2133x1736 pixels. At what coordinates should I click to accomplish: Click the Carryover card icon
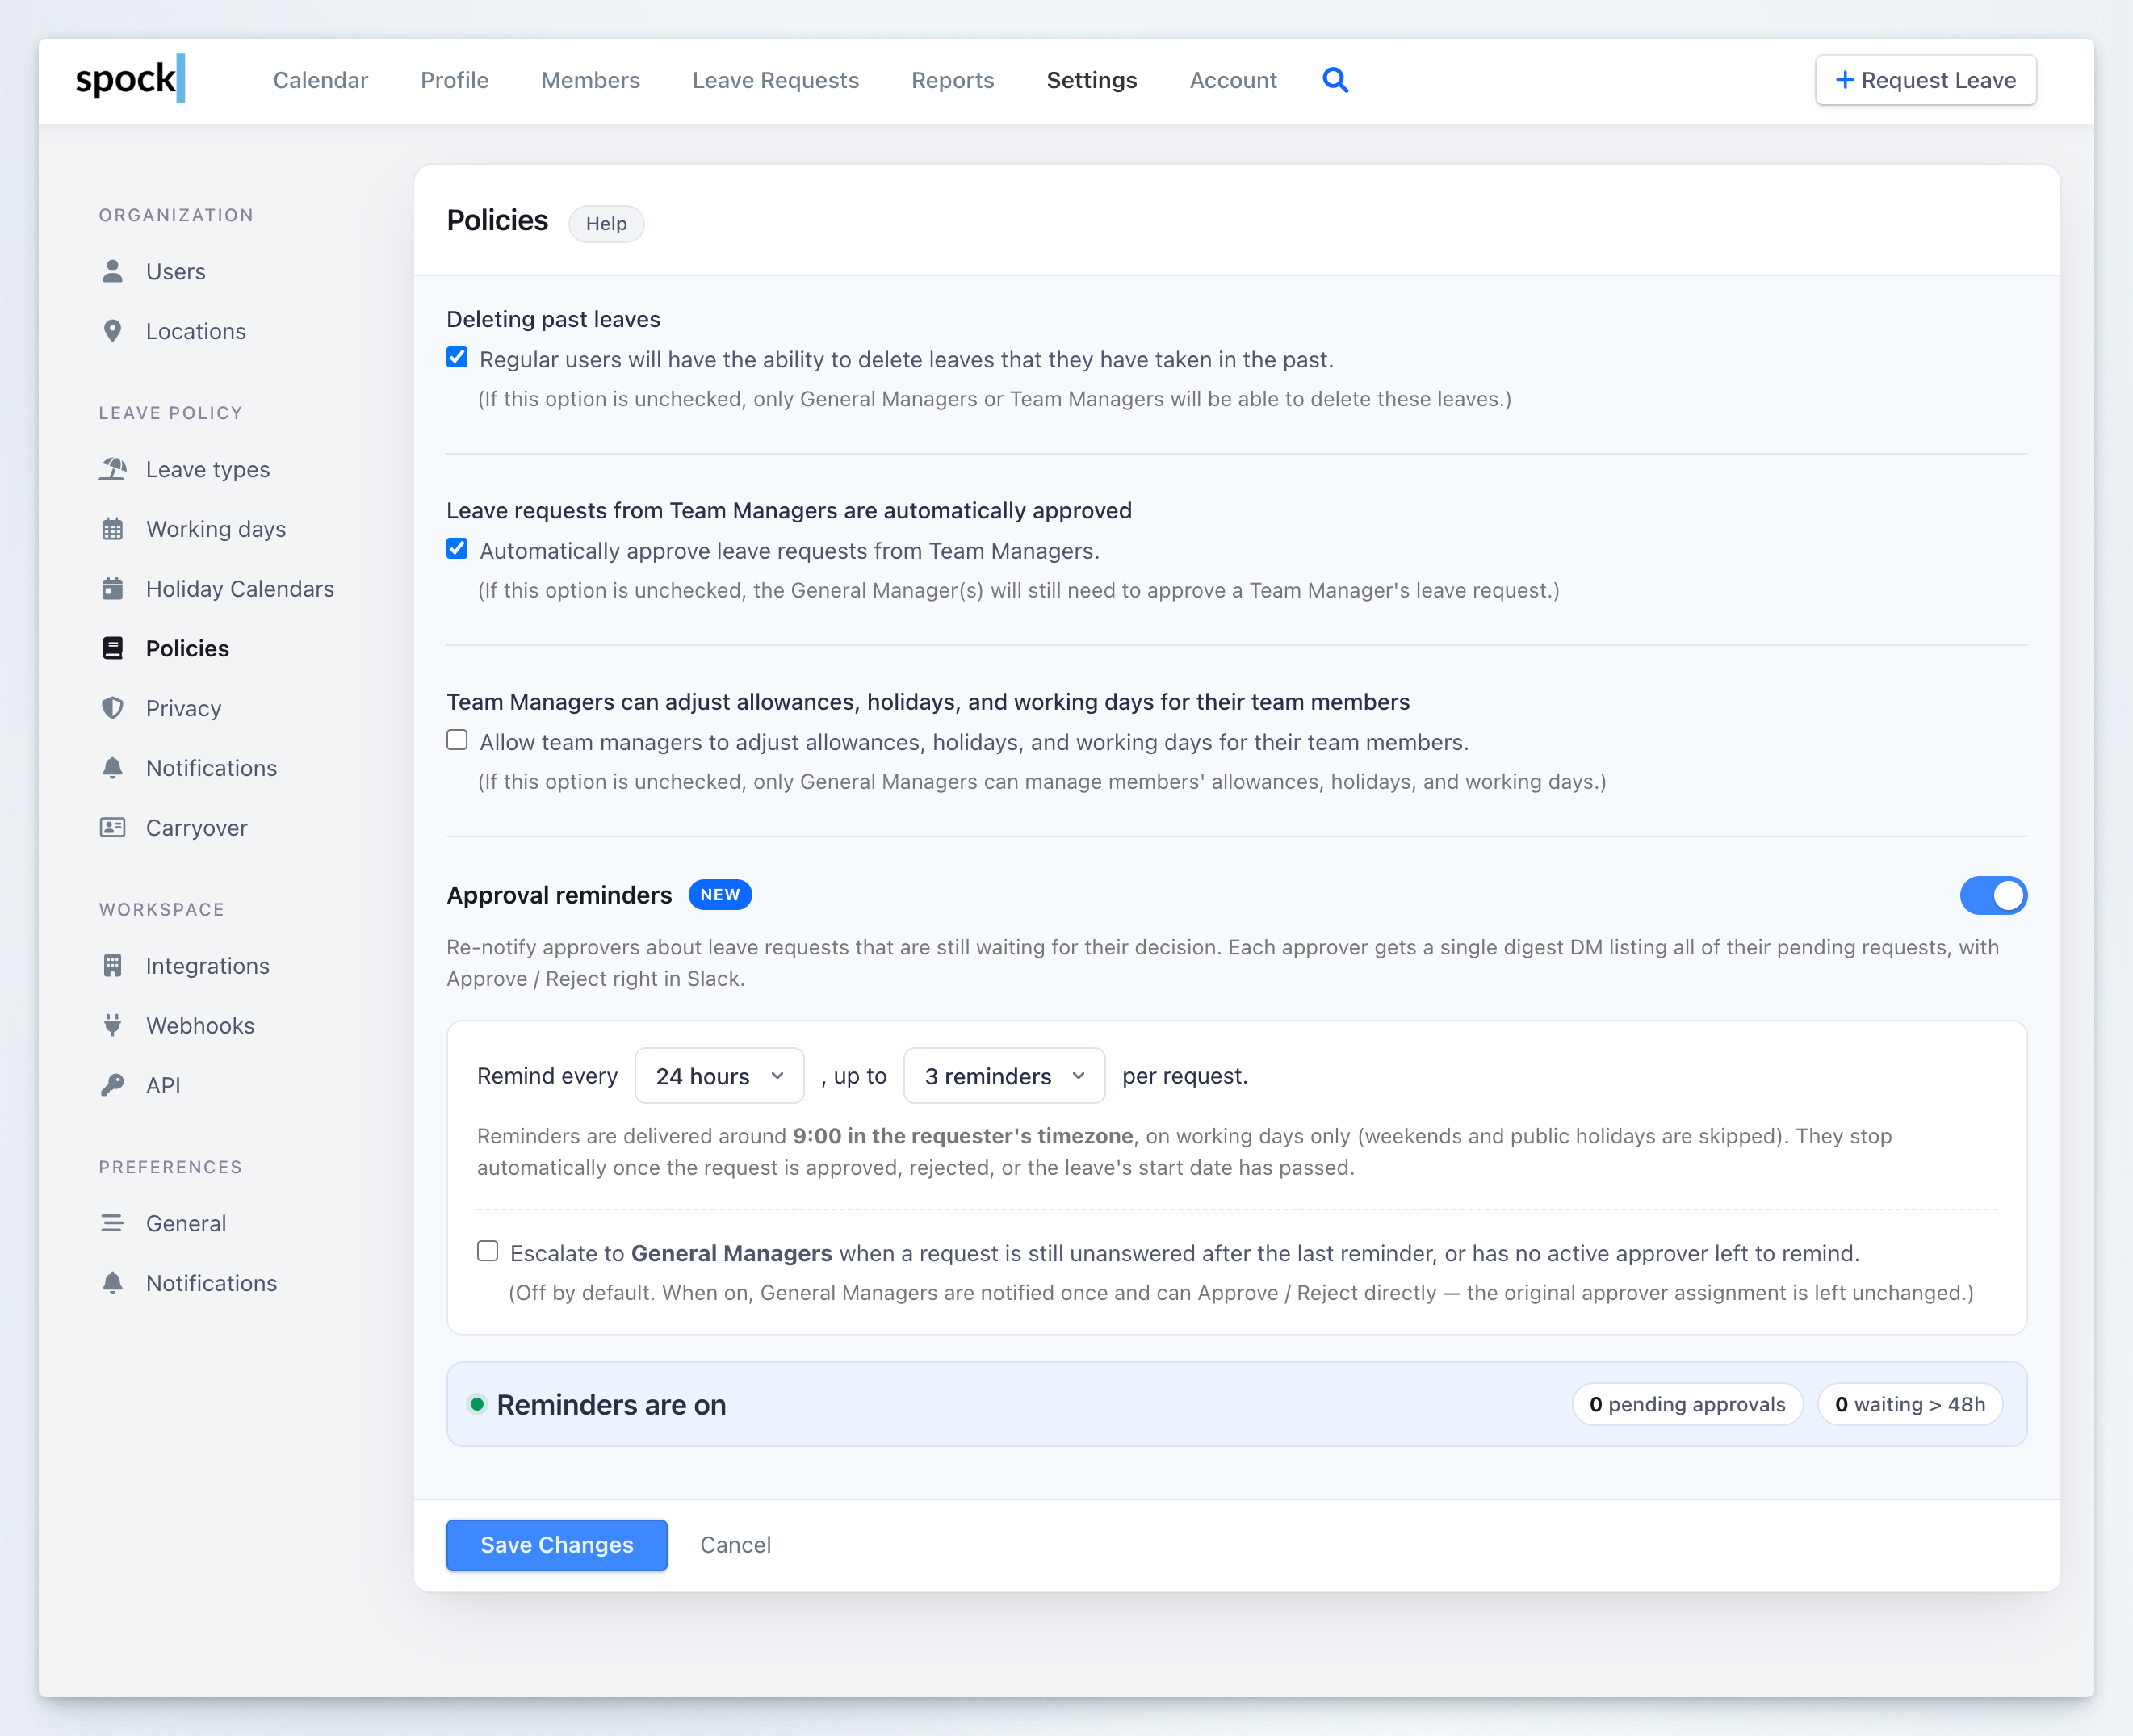coord(112,827)
